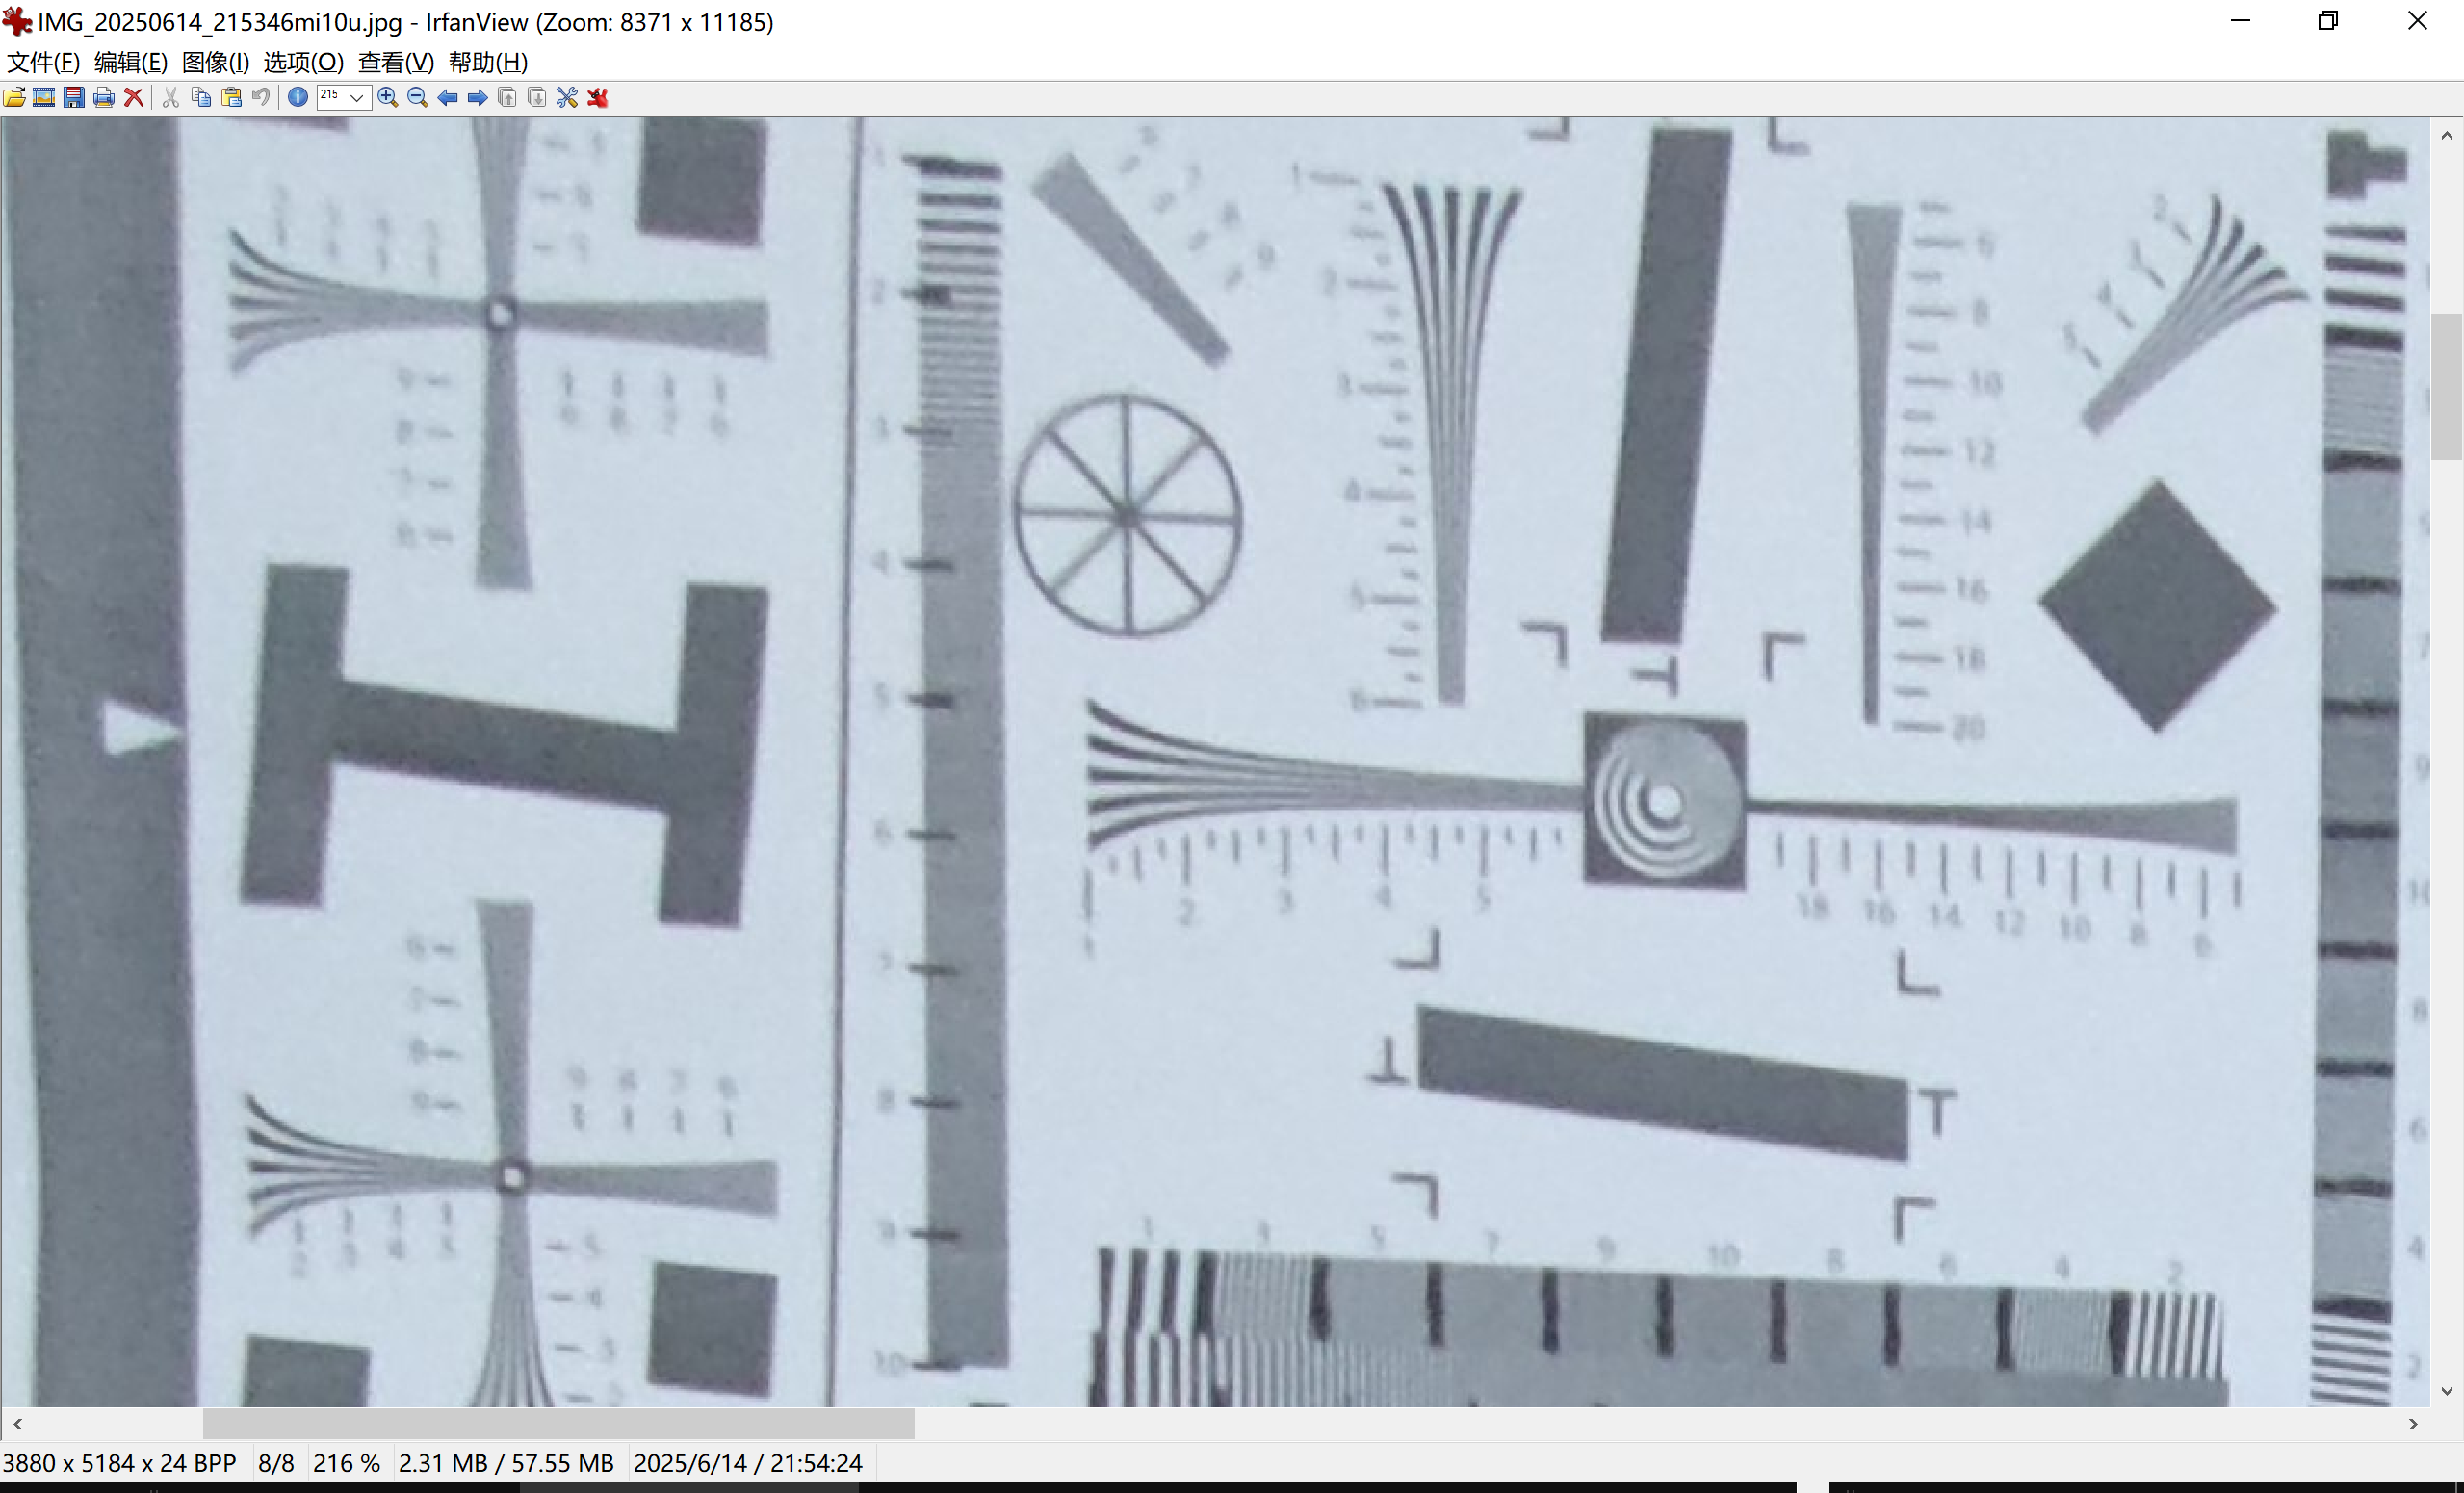
Task: Click the Save floppy disk icon
Action: [x=74, y=97]
